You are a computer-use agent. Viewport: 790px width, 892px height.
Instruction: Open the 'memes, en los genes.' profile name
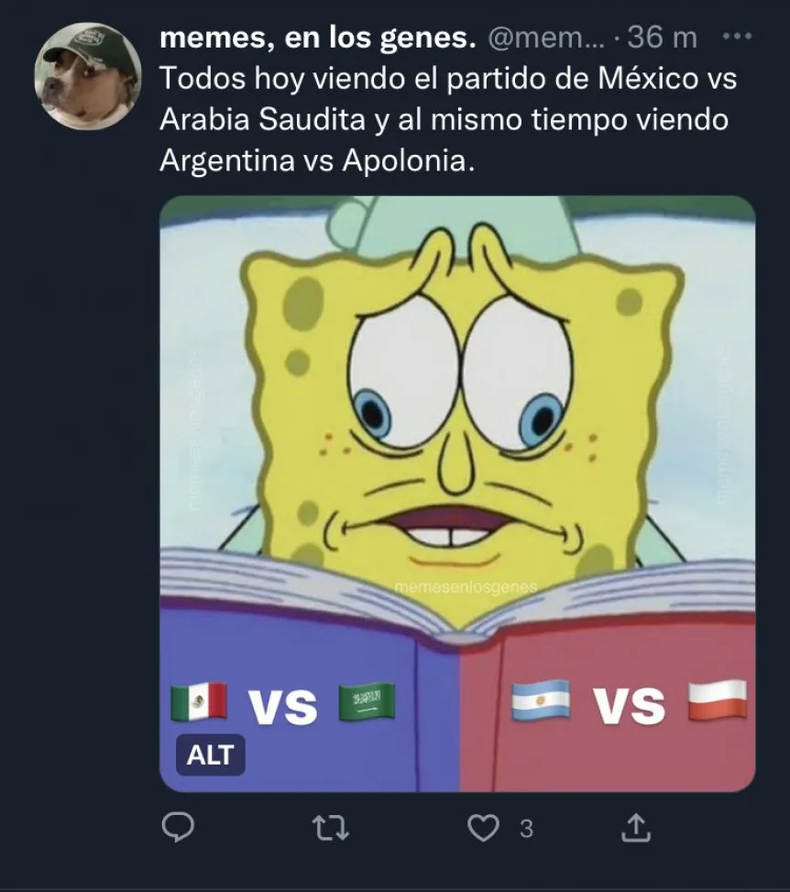click(317, 38)
